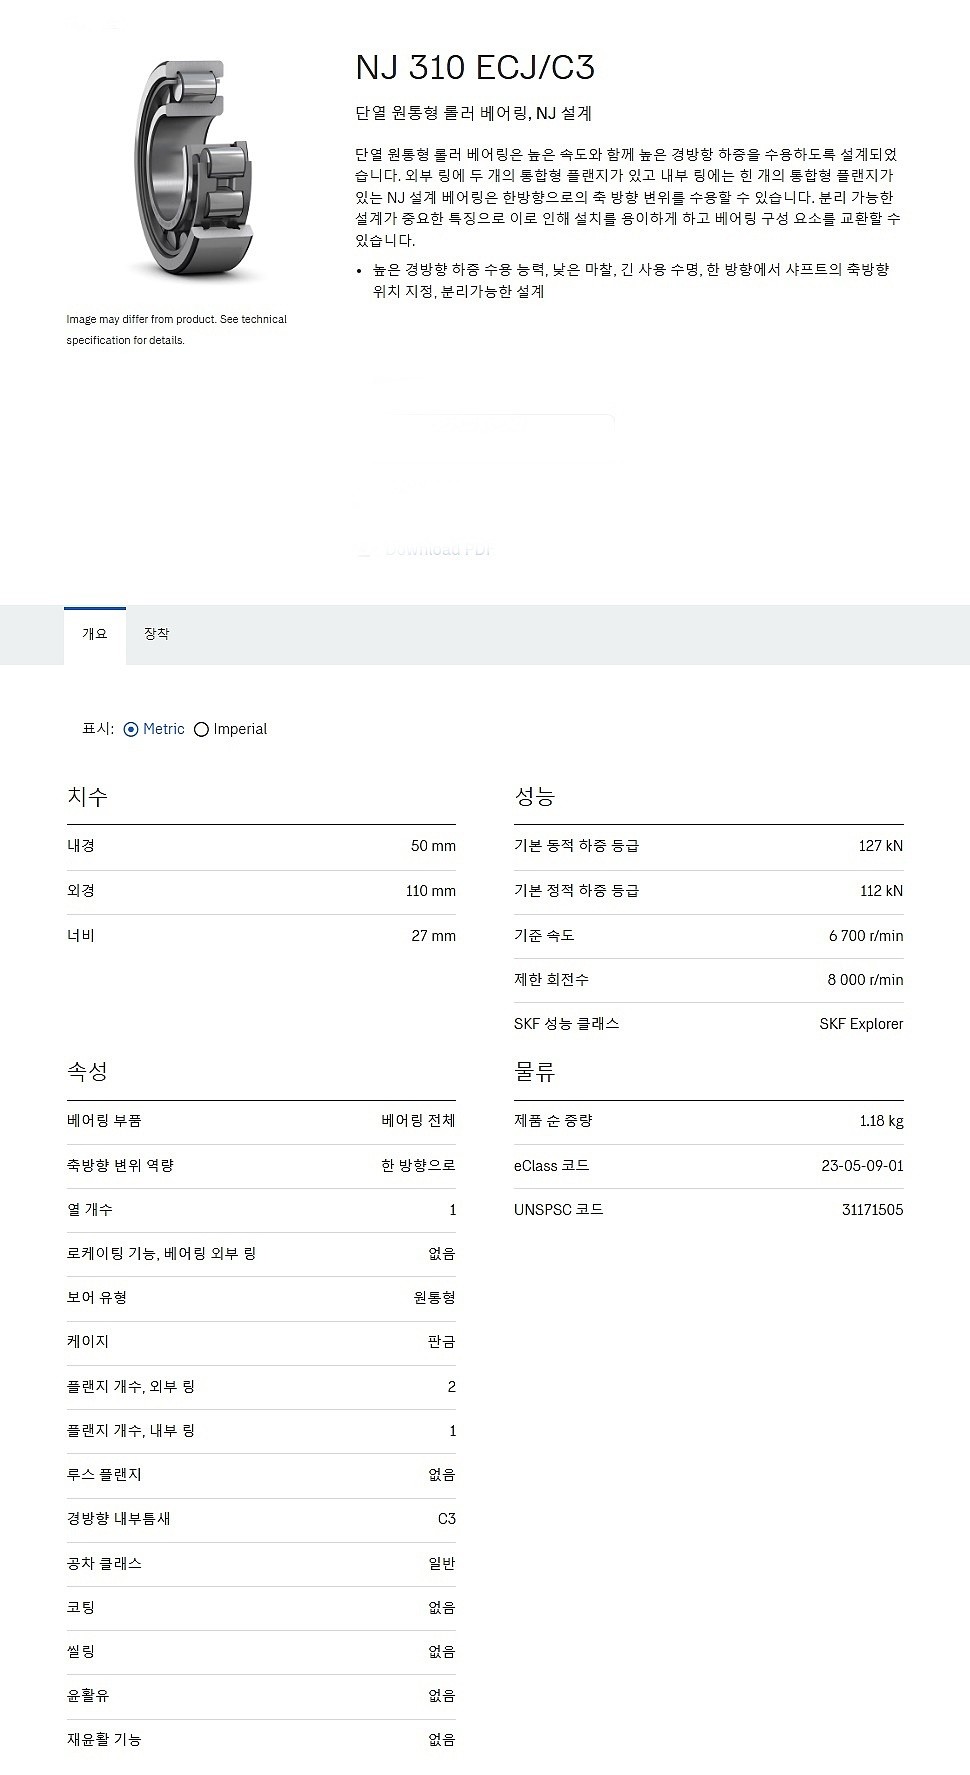Image resolution: width=970 pixels, height=1775 pixels.
Task: Click the 로케이팅 기능, 베어링 외부 링 label
Action: pos(162,1254)
